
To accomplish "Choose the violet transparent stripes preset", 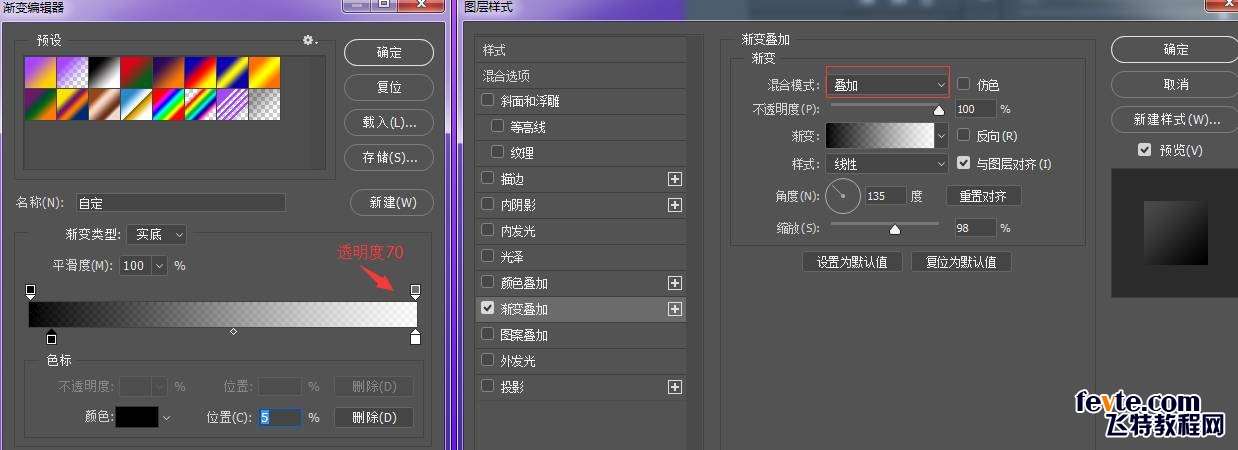I will [232, 104].
